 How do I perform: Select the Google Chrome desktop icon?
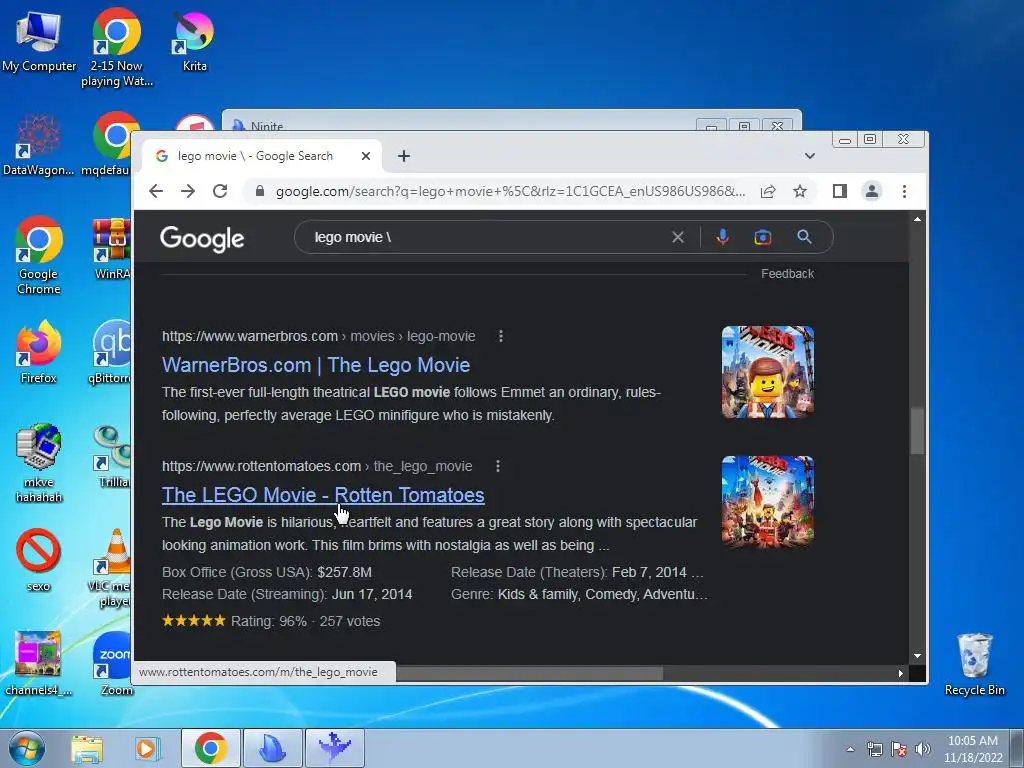[39, 256]
